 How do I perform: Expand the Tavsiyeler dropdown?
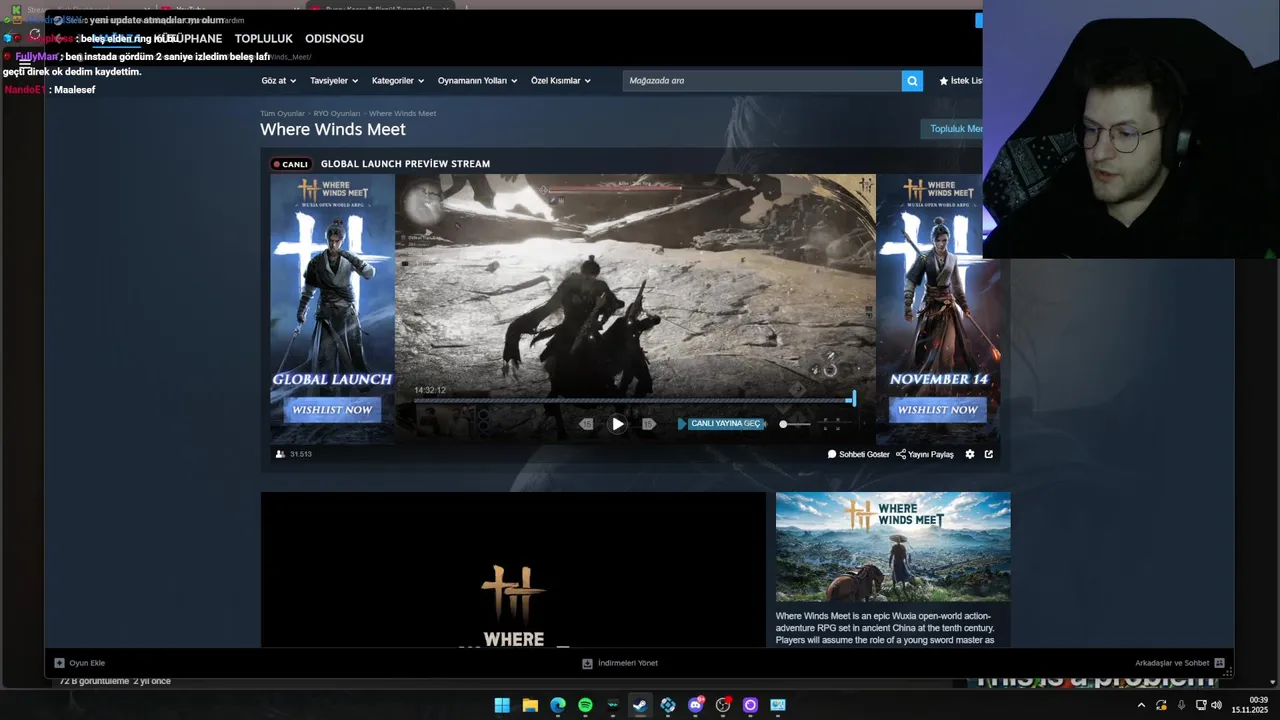(x=334, y=81)
